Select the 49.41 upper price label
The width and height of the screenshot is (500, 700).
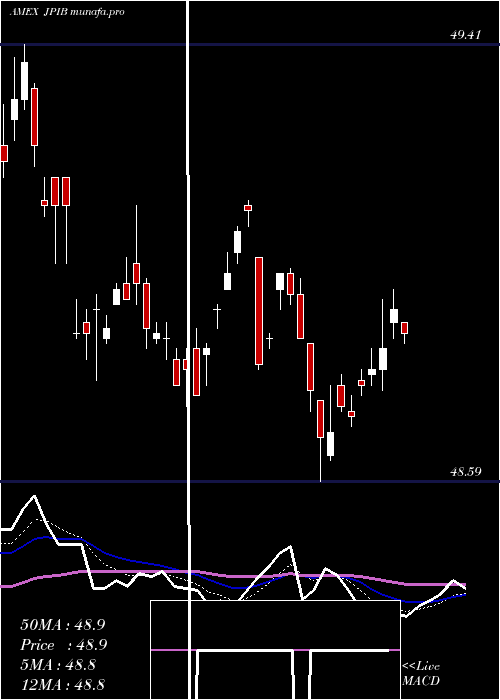click(x=465, y=35)
